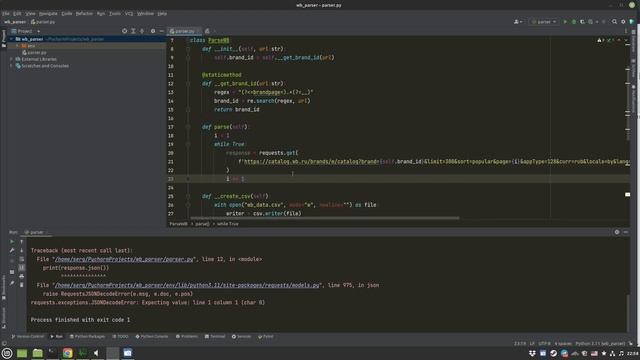Click 'while True' breadcrumb under editor
Viewport: 640px width, 360px height.
point(228,224)
